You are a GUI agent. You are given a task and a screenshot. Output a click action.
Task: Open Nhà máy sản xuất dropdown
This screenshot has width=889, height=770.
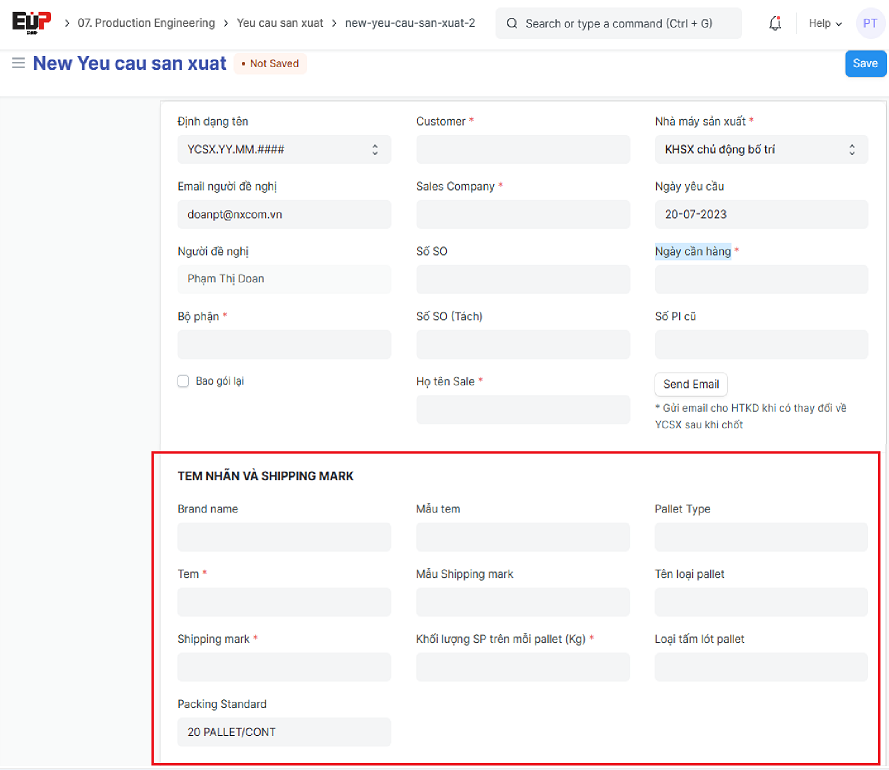point(761,150)
